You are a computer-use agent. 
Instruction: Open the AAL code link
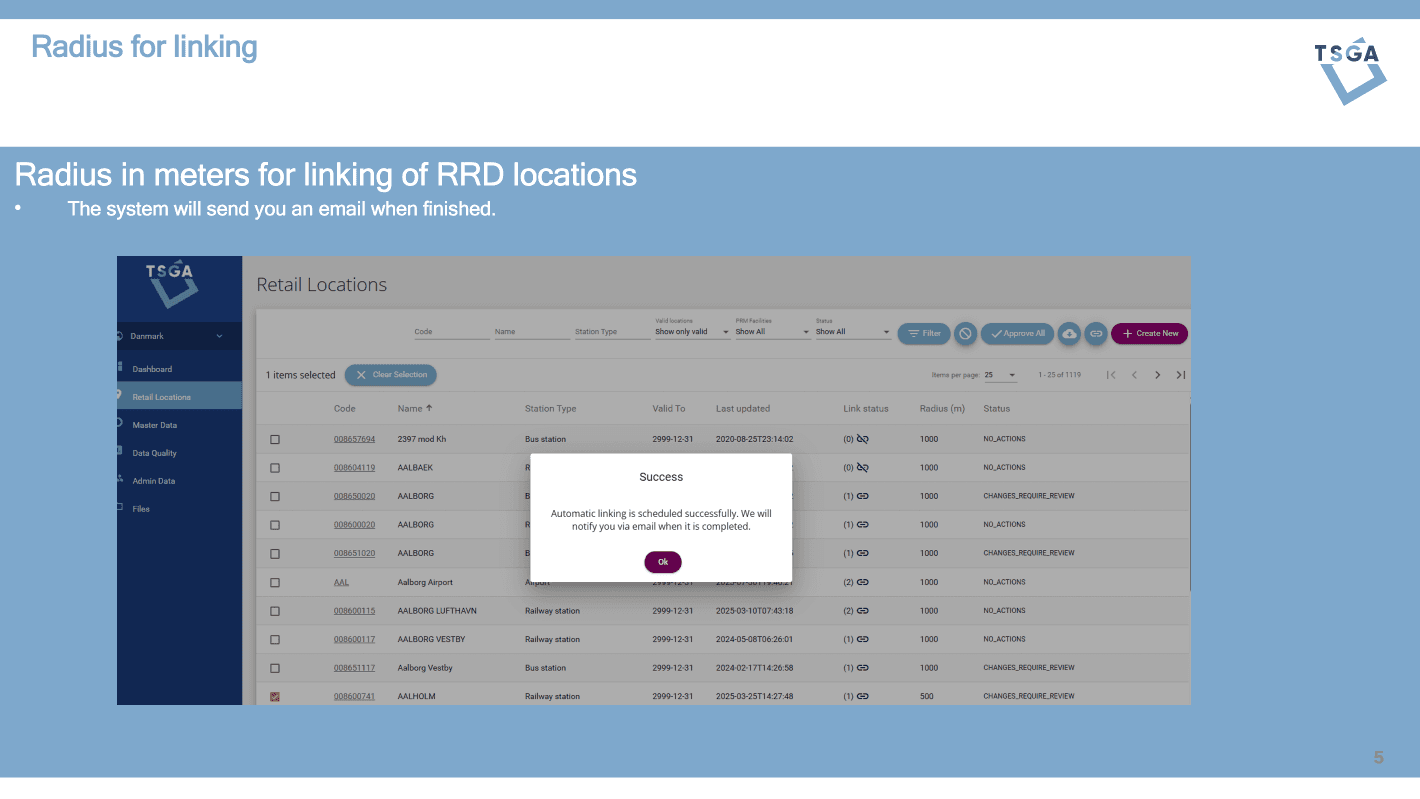(x=341, y=582)
